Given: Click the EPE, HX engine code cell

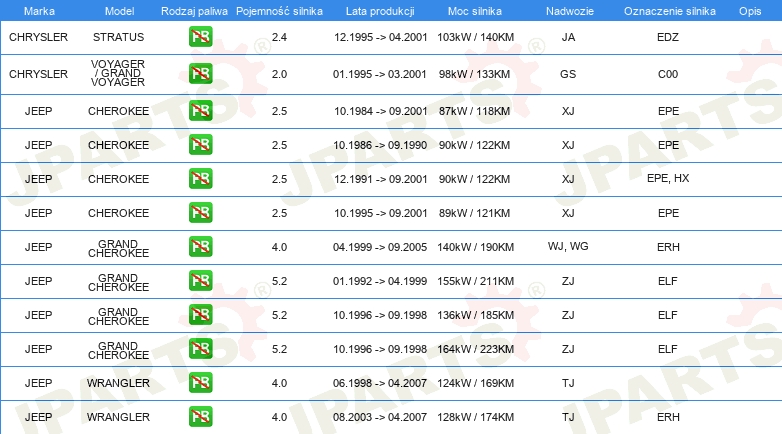Looking at the screenshot, I should point(668,179).
